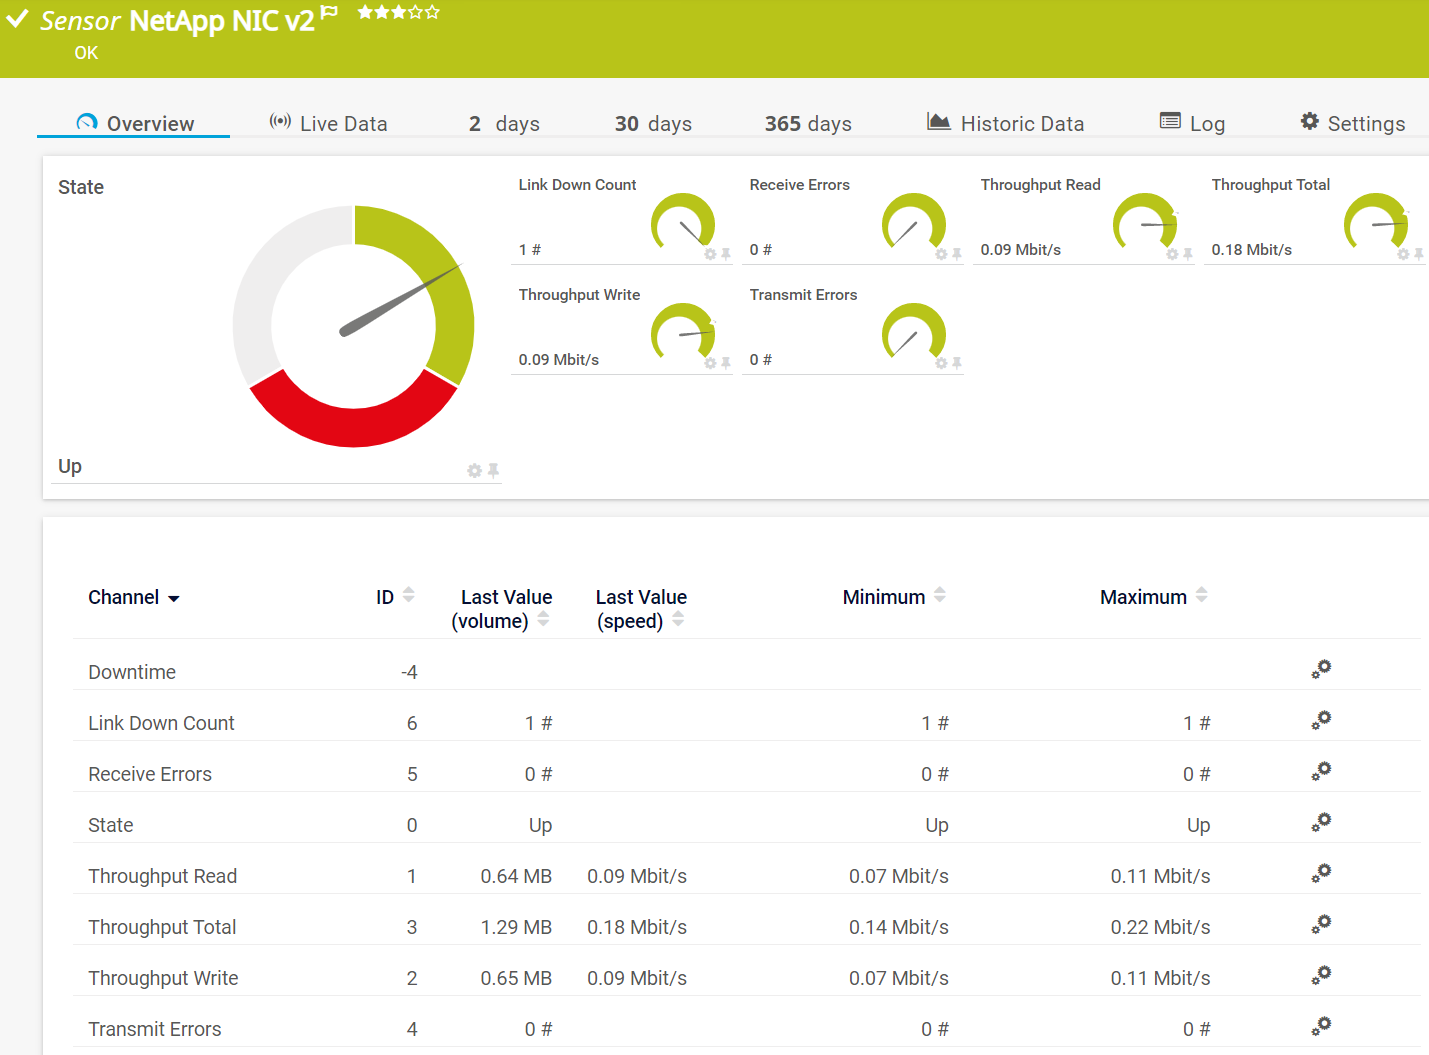1429x1055 pixels.
Task: Click gear icon on the Receive Errors gauge
Action: 941,255
